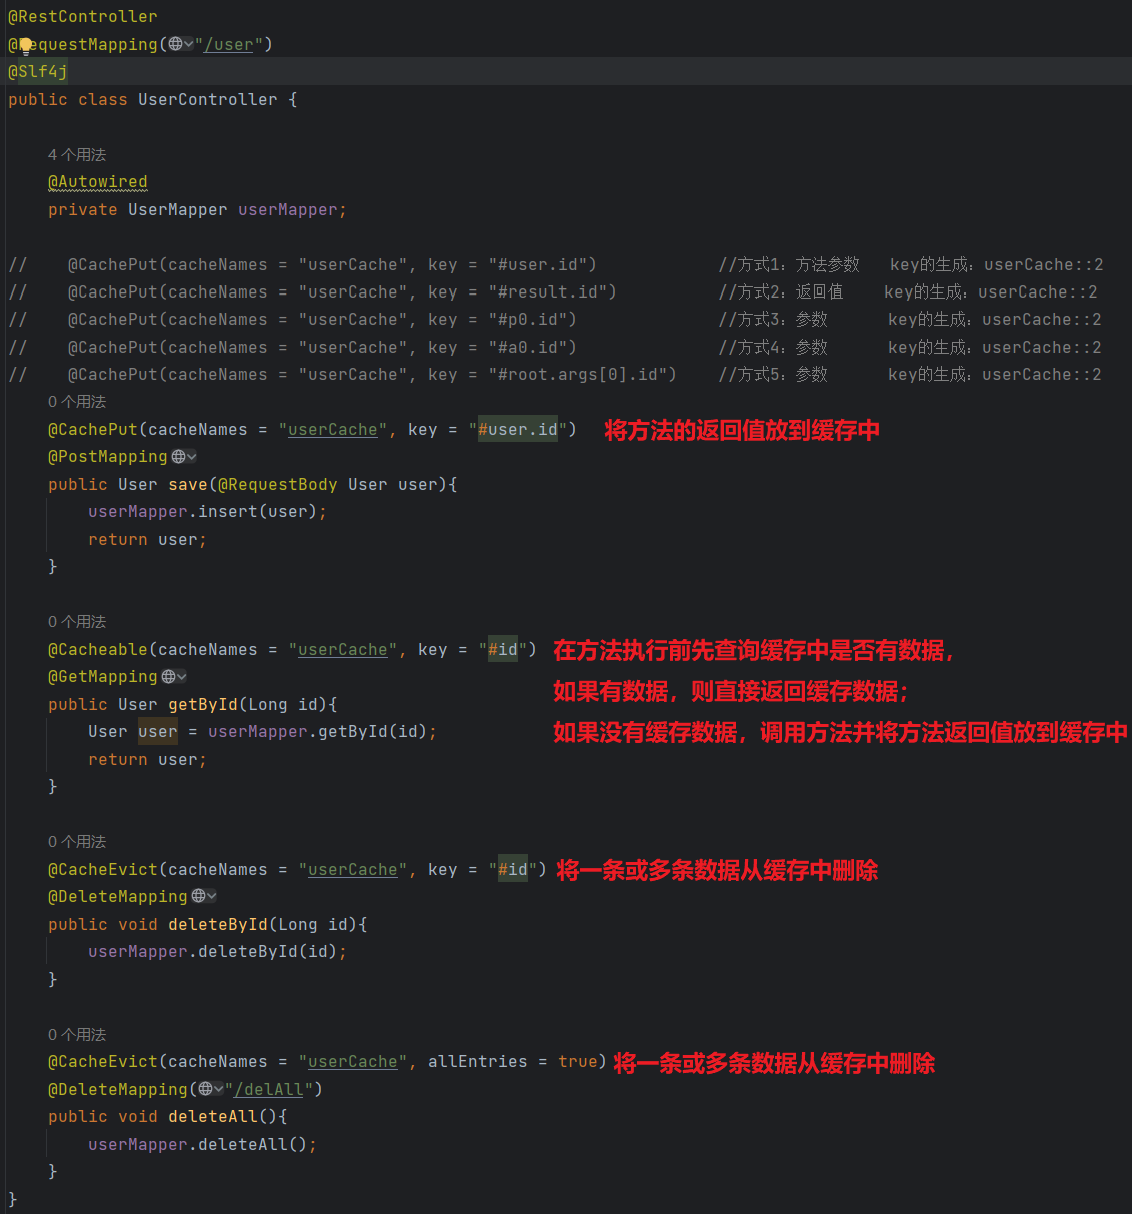Show the "4 个用法" usages above @Autowired
Image resolution: width=1132 pixels, height=1214 pixels.
coord(77,155)
